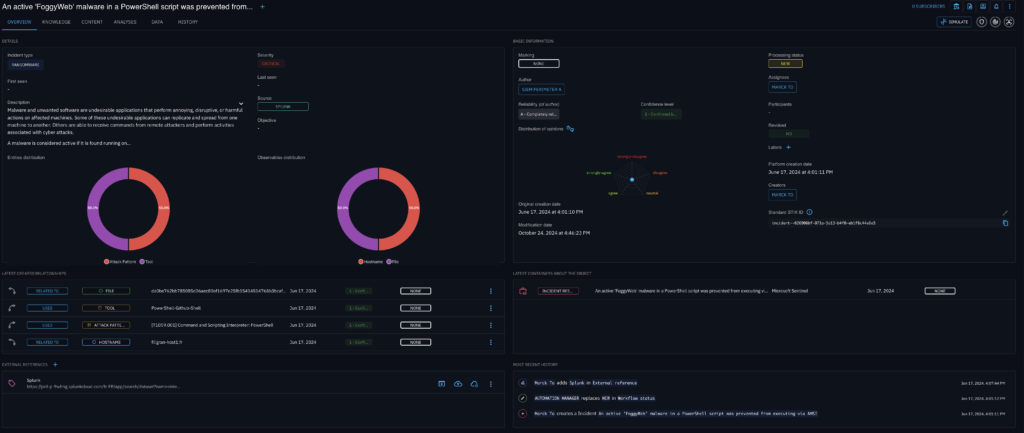This screenshot has width=1024, height=433.
Task: Click the Microsoft Sentinel author text
Action: click(x=790, y=291)
